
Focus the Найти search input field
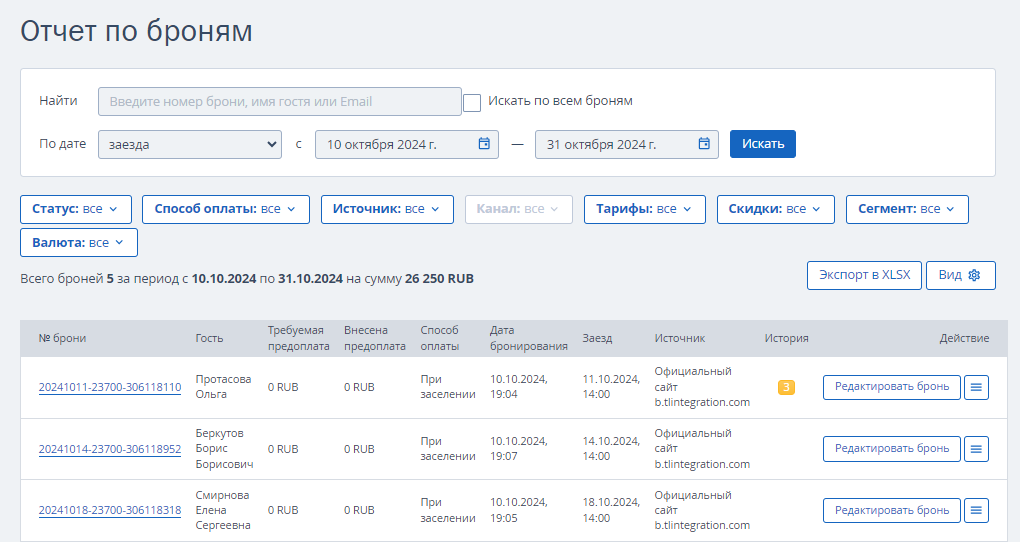(280, 102)
